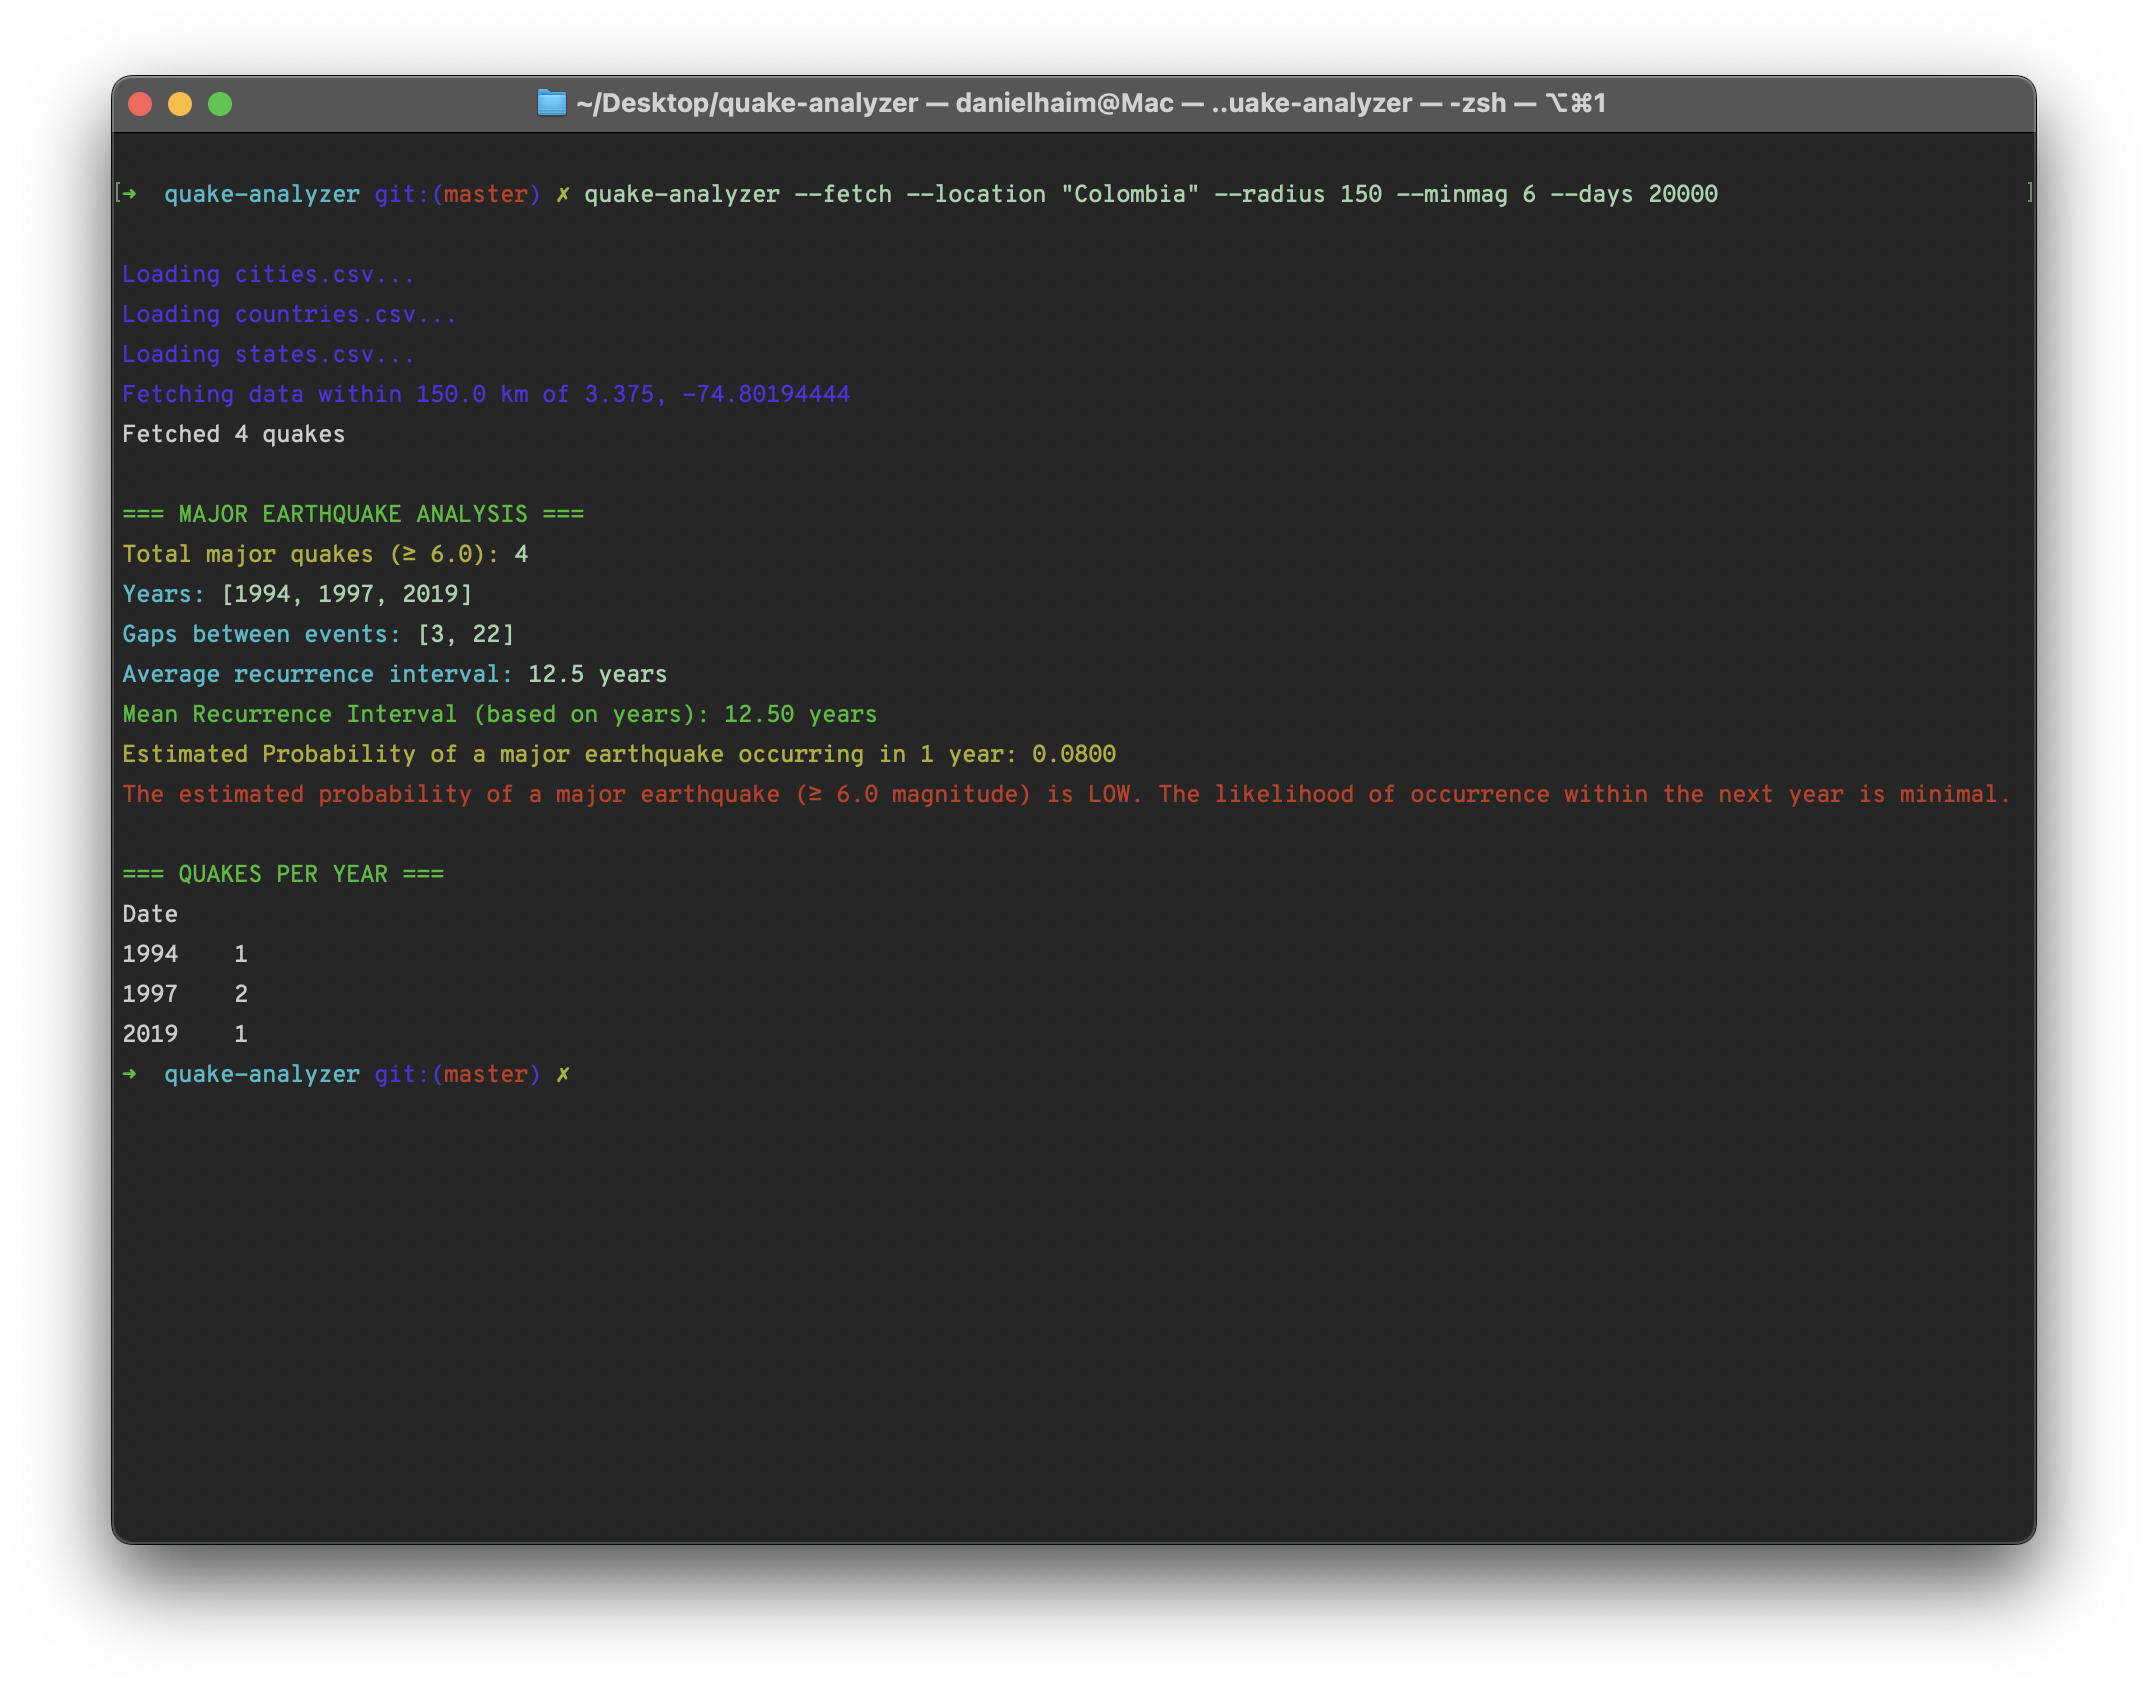Select the Fetched 4 quakes line
Viewport: 2148px width, 1692px height.
click(x=233, y=433)
